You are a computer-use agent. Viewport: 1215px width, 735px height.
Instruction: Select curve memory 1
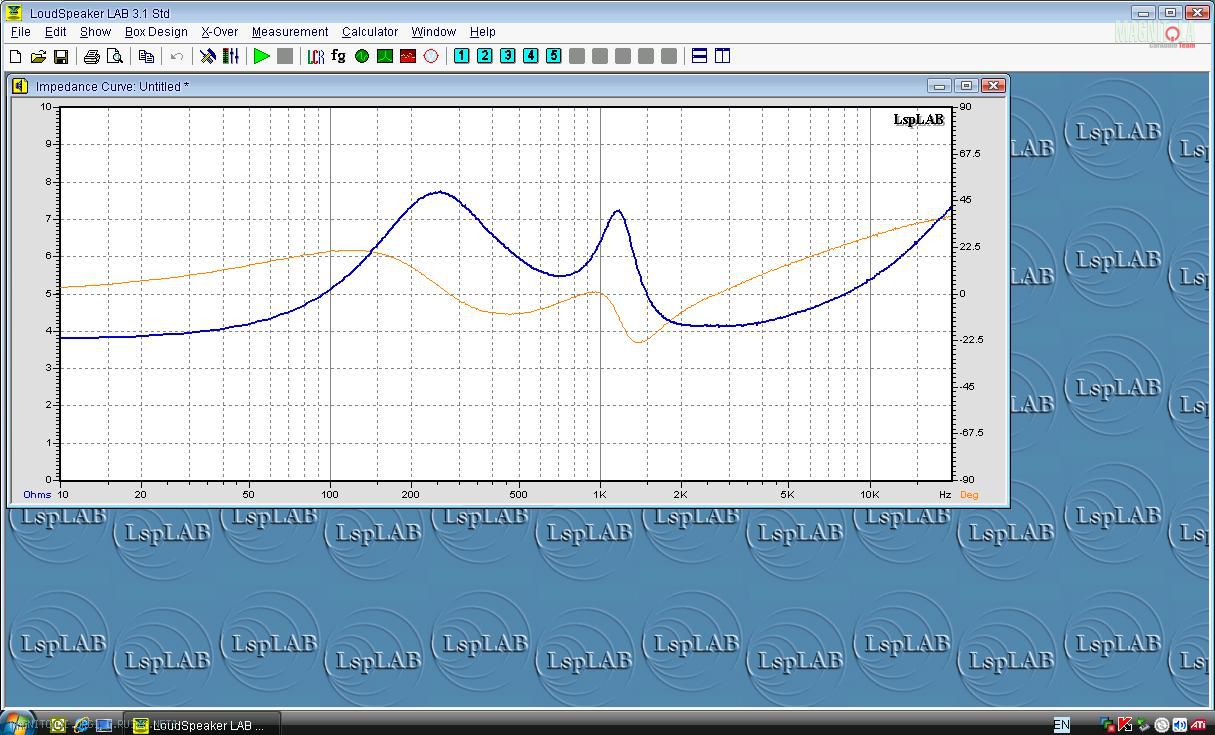(x=461, y=56)
